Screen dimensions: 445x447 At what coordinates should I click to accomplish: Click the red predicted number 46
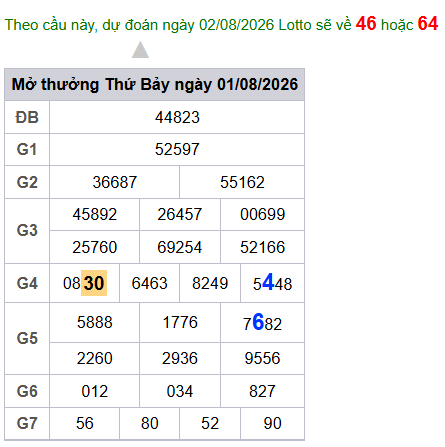[x=366, y=24]
